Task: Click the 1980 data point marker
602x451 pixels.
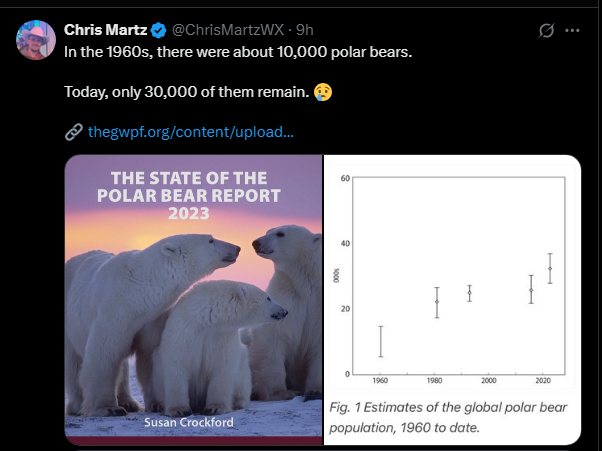Action: pos(437,302)
